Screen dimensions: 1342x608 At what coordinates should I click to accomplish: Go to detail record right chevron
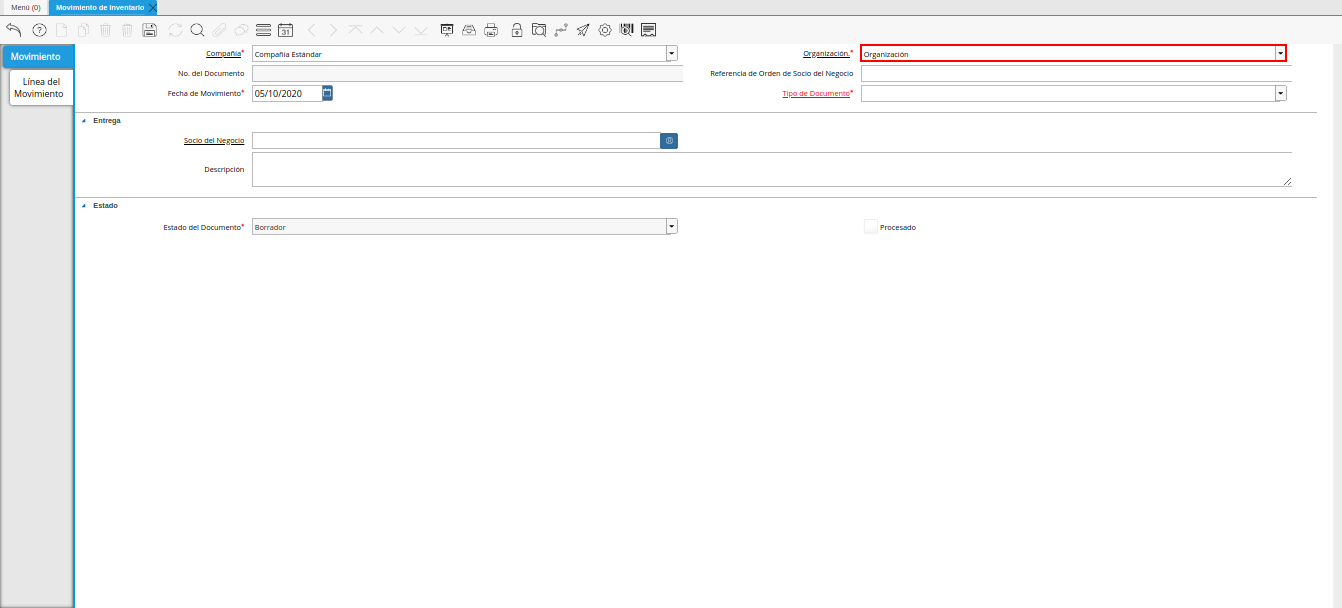[x=334, y=30]
